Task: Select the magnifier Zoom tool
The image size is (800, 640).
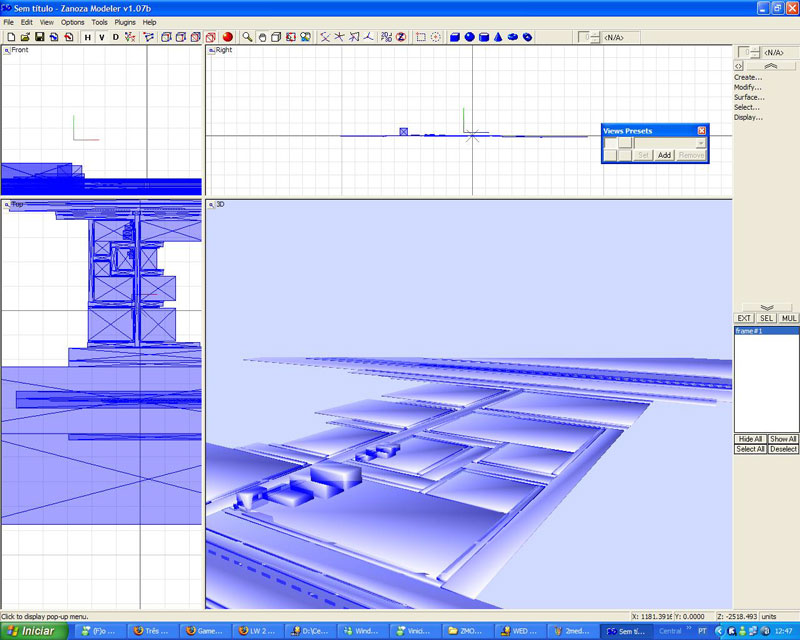Action: pyautogui.click(x=247, y=37)
